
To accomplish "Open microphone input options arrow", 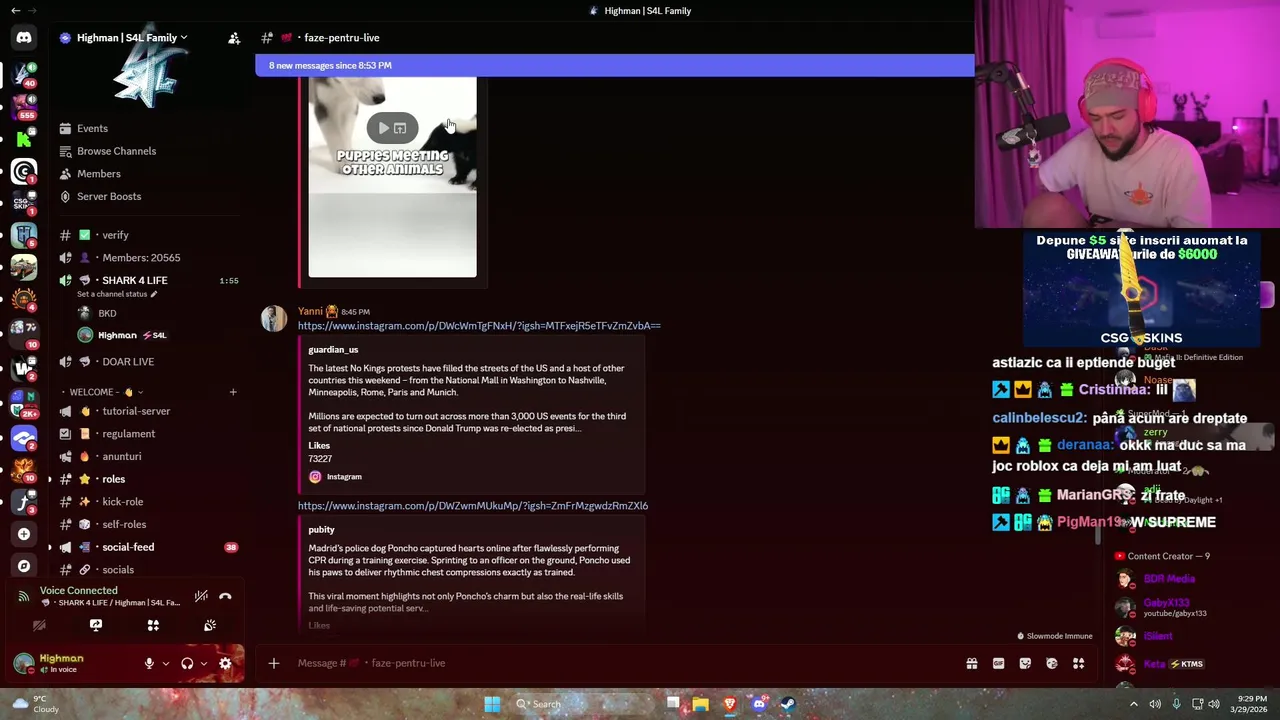I will 165,663.
